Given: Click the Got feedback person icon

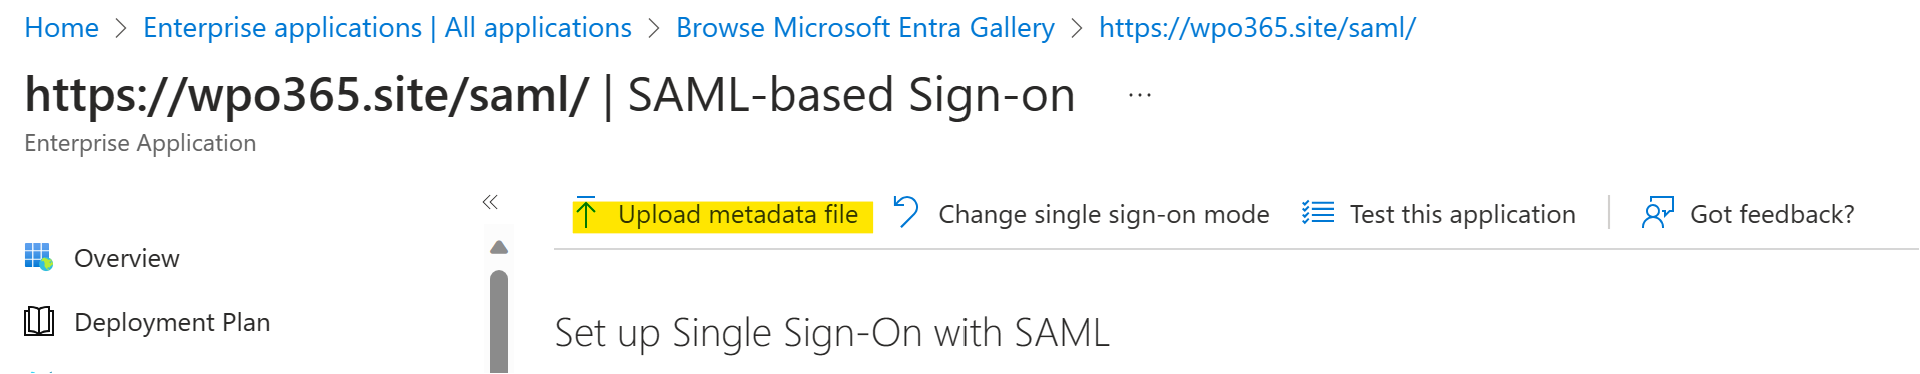Looking at the screenshot, I should coord(1658,213).
